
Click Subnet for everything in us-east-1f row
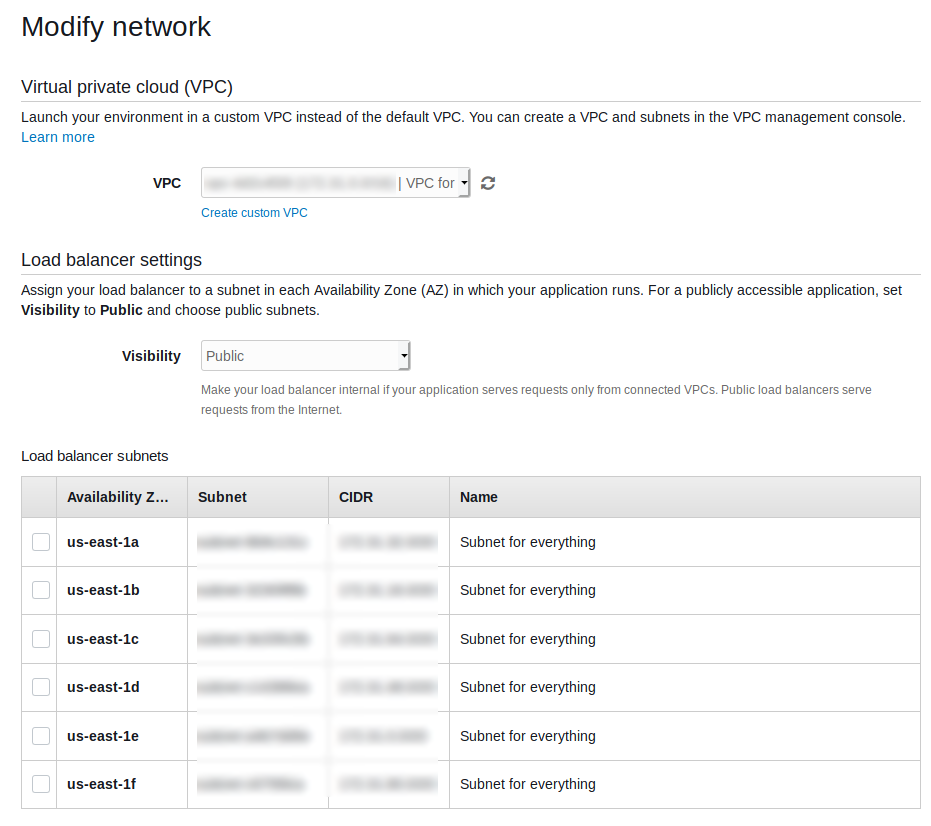coord(528,784)
